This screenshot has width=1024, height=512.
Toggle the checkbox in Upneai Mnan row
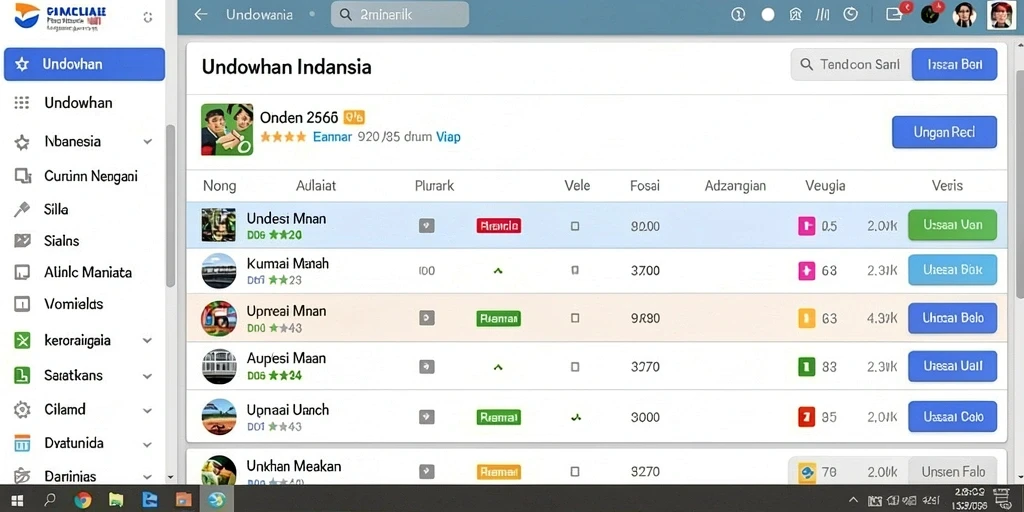point(575,318)
